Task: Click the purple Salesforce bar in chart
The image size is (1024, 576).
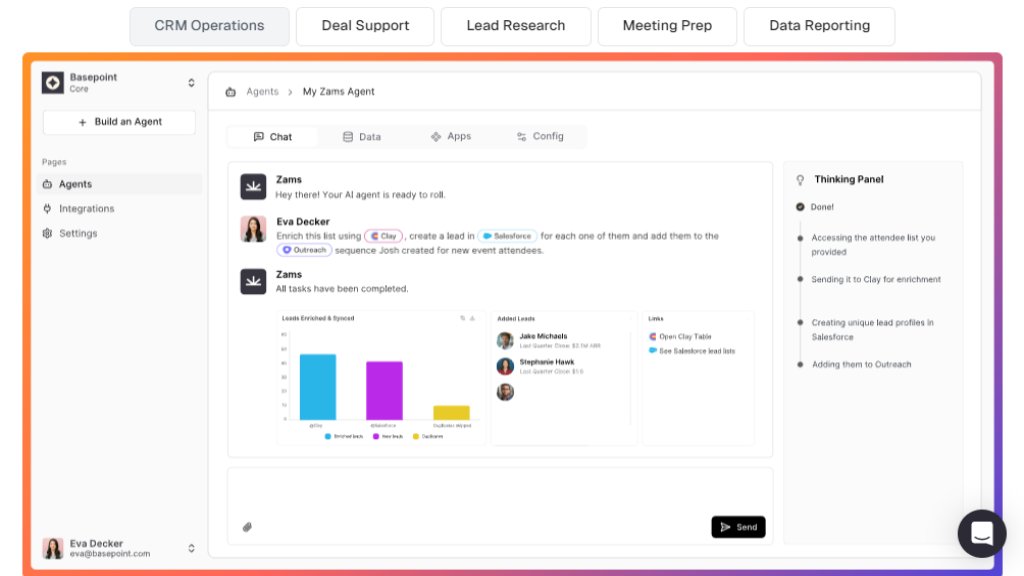Action: (x=384, y=391)
